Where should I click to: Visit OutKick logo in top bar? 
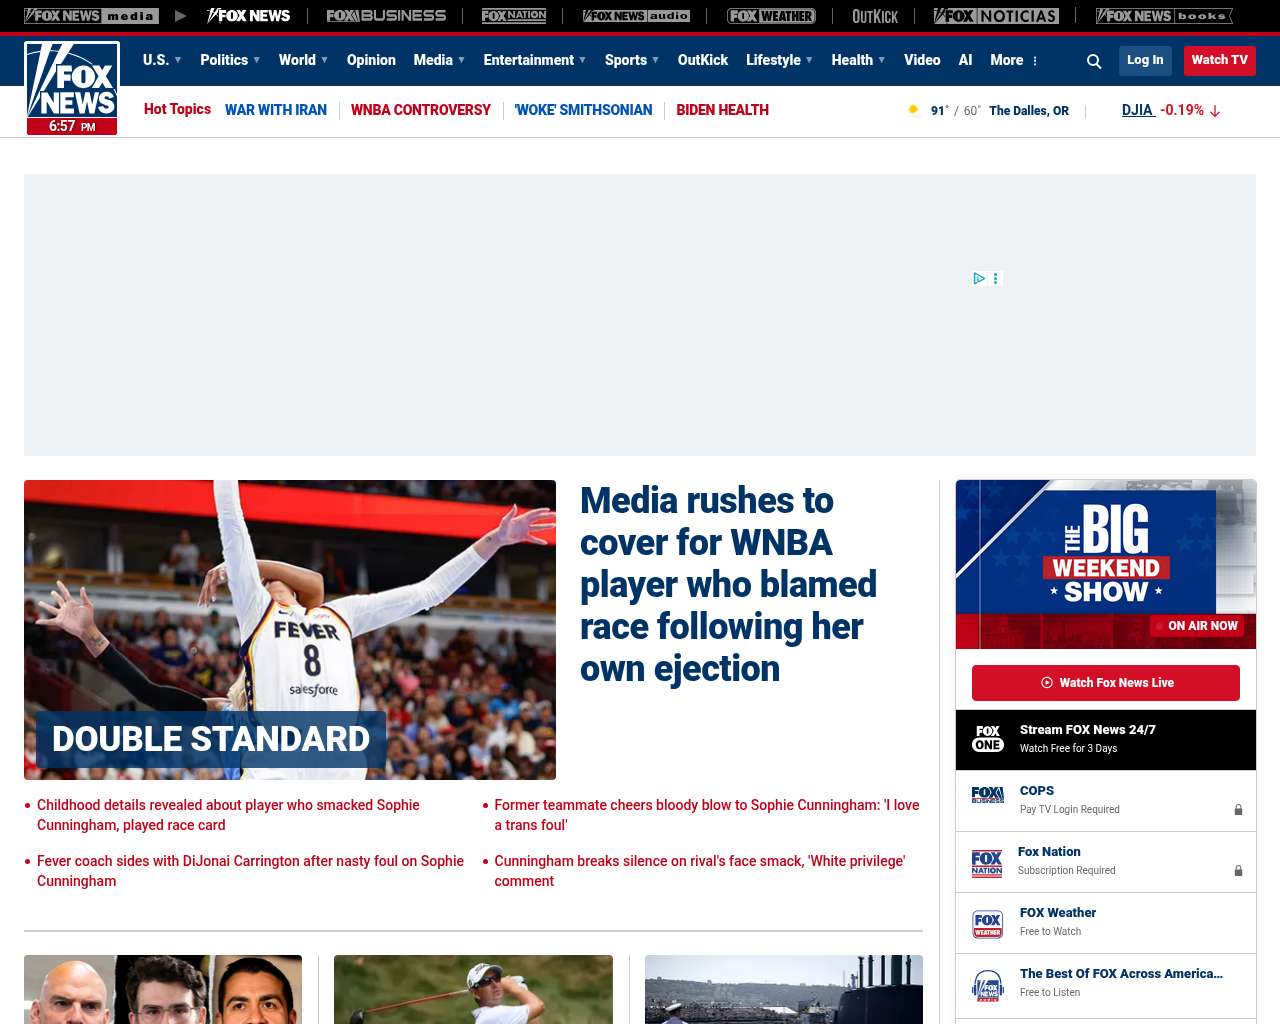[875, 16]
